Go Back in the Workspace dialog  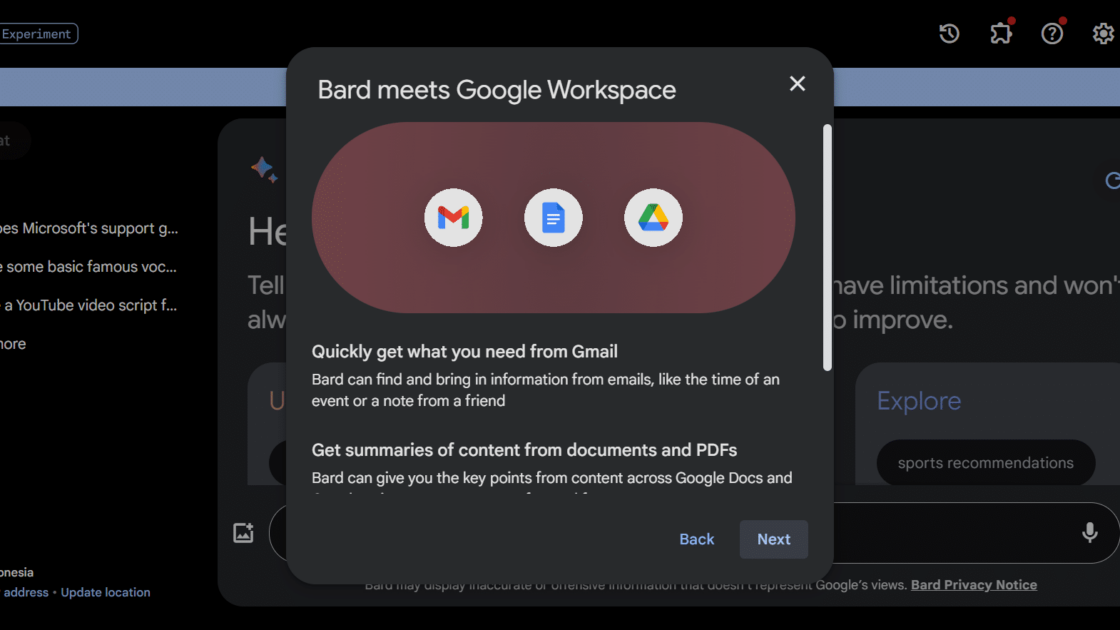[x=696, y=539]
